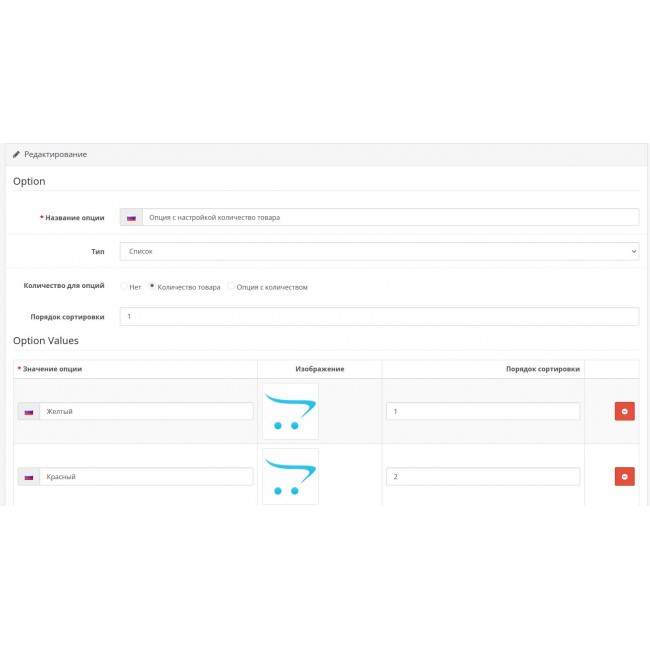Image resolution: width=650 pixels, height=650 pixels.
Task: Click the Желтый option value input
Action: (x=146, y=411)
